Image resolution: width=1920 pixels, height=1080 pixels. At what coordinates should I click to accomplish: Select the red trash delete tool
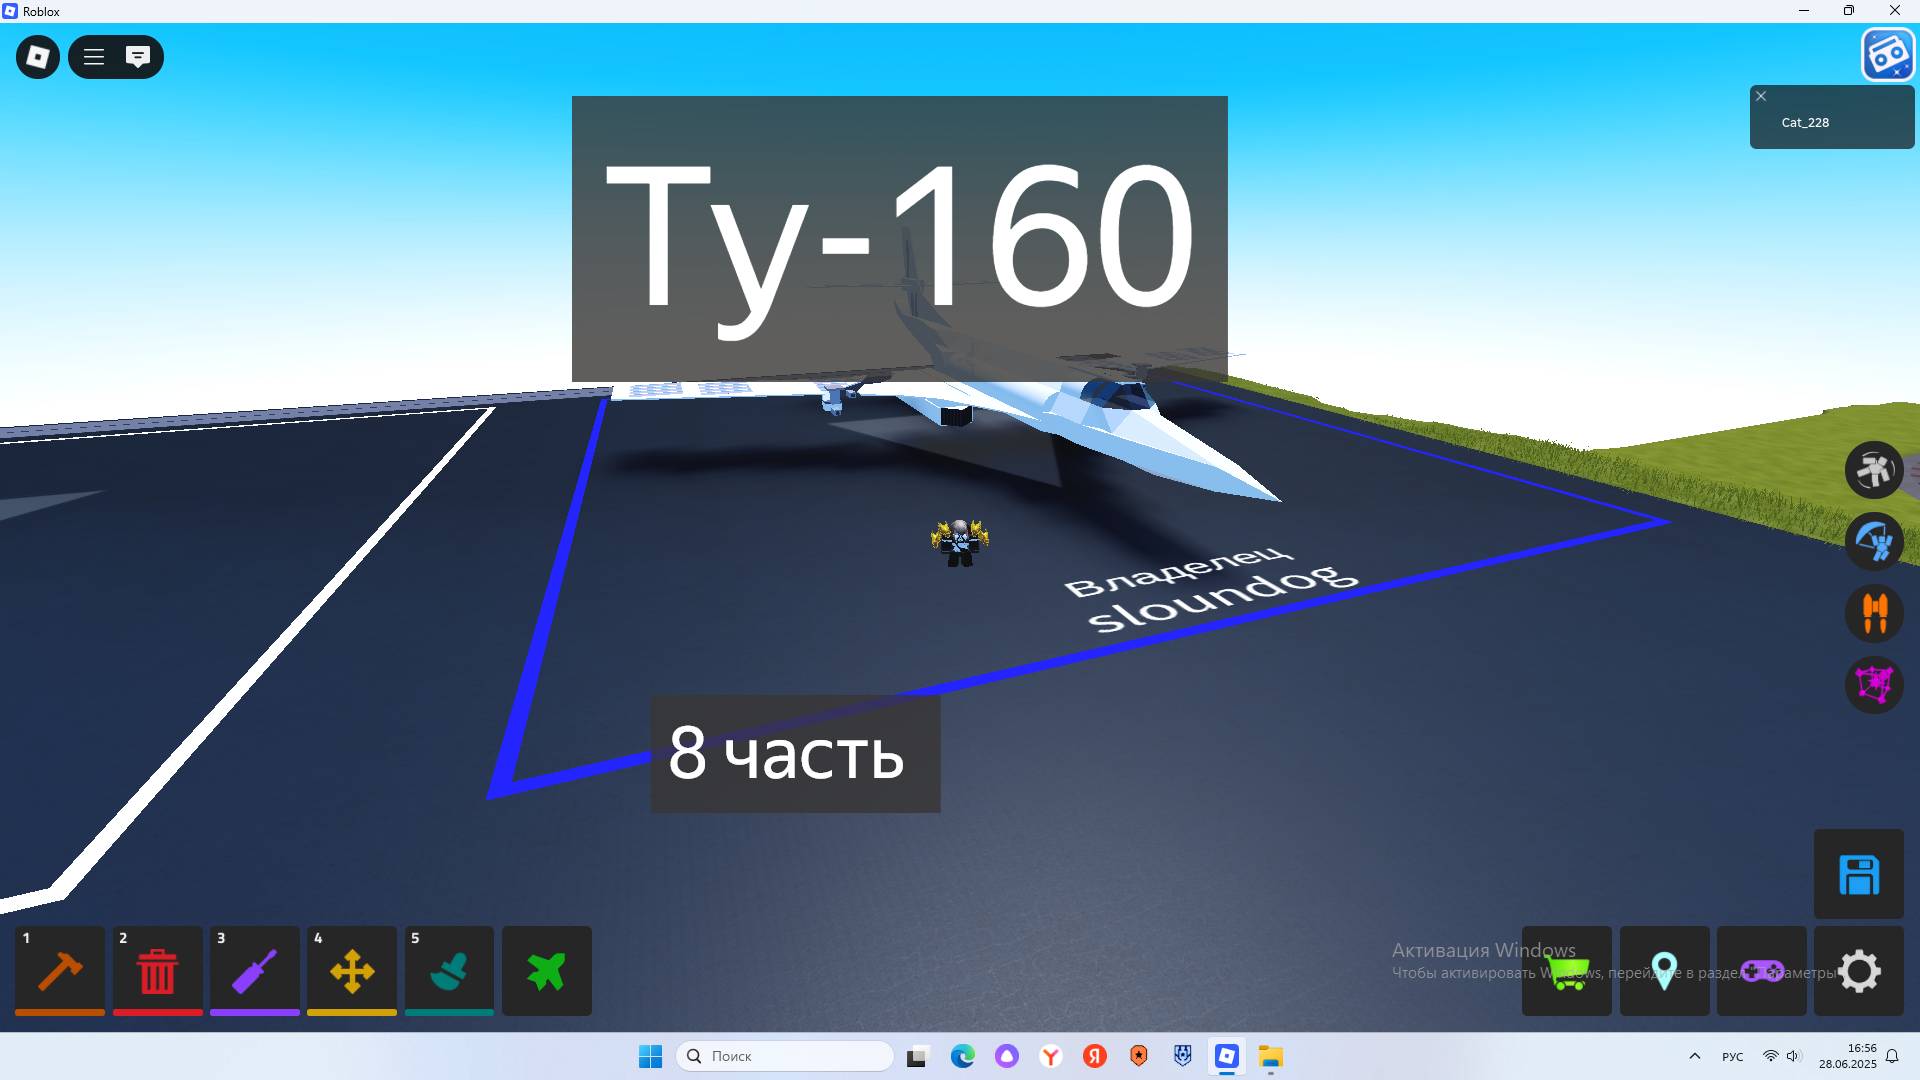[x=157, y=970]
